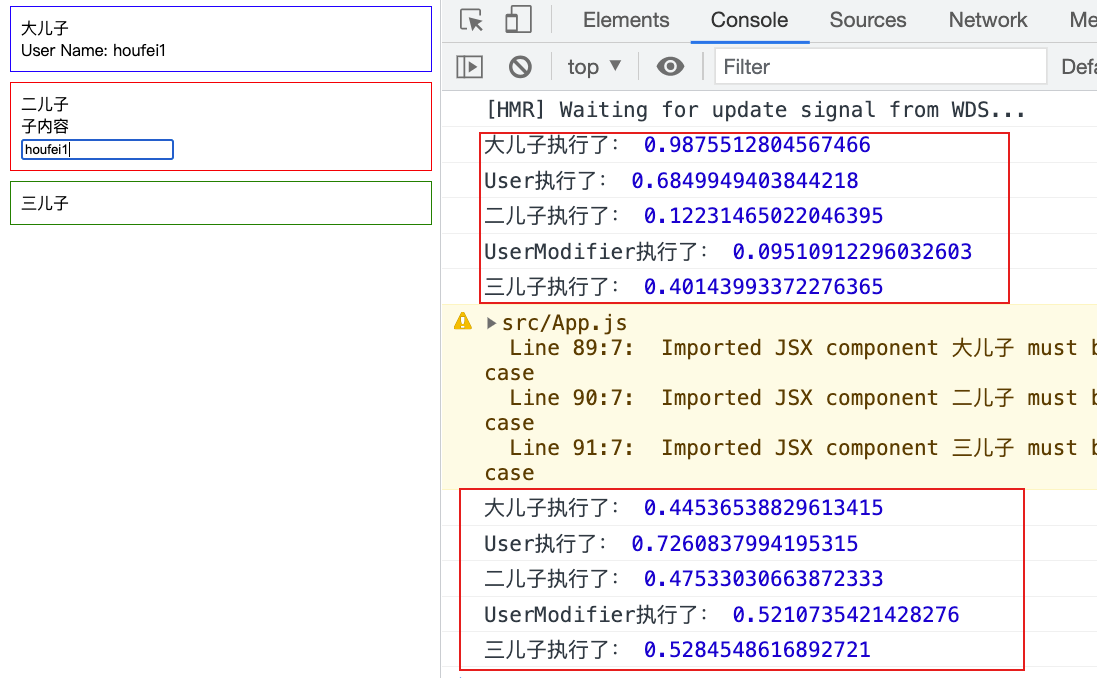Screen dimensions: 1097x678
Task: Click the yellow warning triangle icon
Action: (463, 322)
